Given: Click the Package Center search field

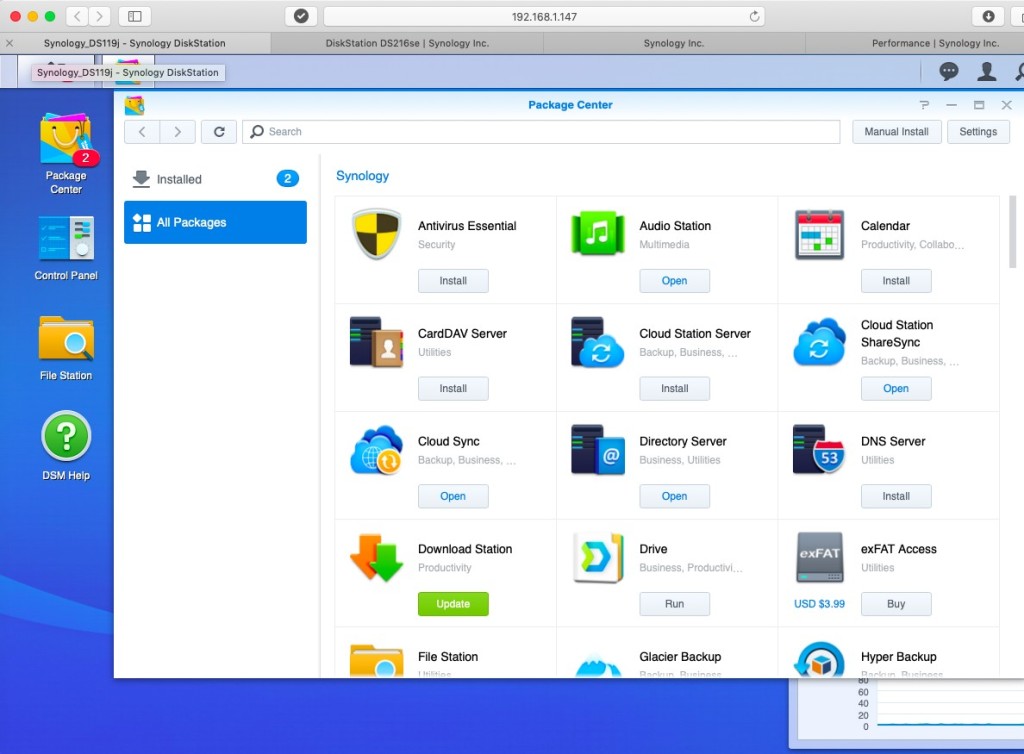Looking at the screenshot, I should point(541,131).
